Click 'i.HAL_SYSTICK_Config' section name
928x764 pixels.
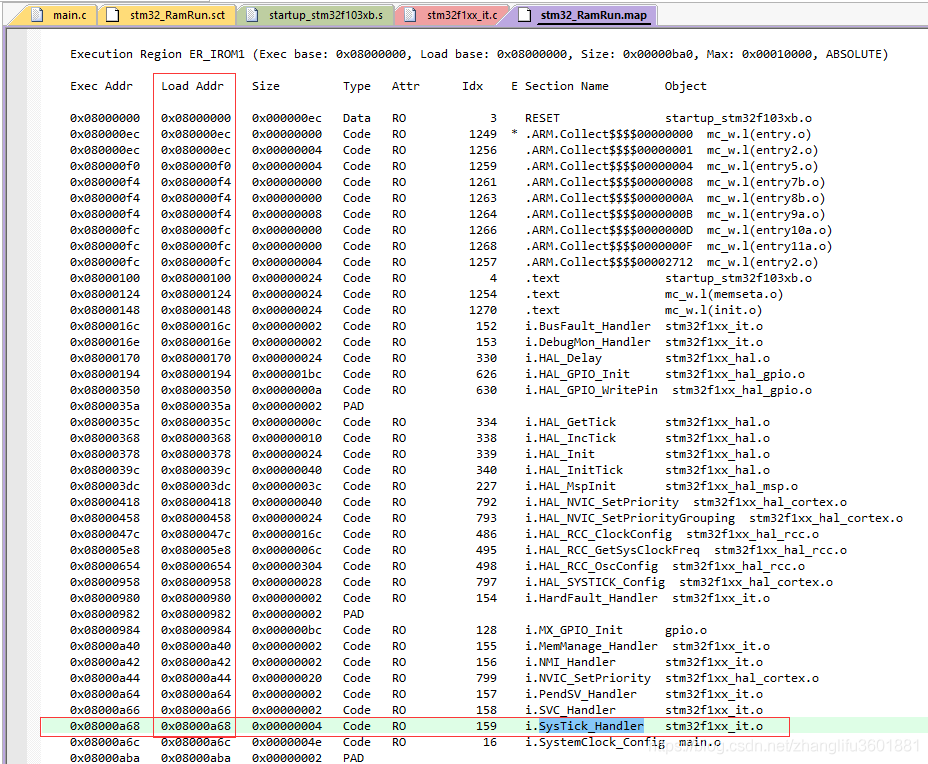(595, 581)
